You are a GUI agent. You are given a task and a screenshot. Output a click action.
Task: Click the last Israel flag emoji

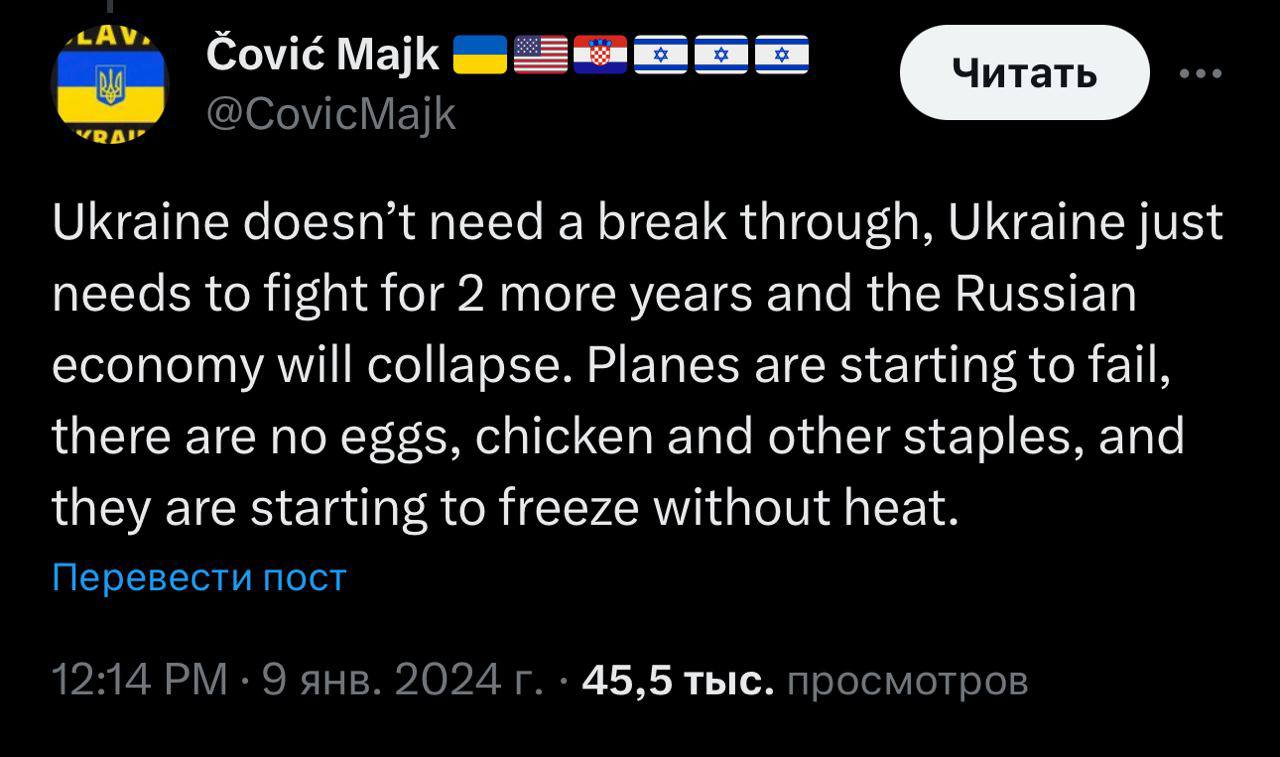[781, 56]
